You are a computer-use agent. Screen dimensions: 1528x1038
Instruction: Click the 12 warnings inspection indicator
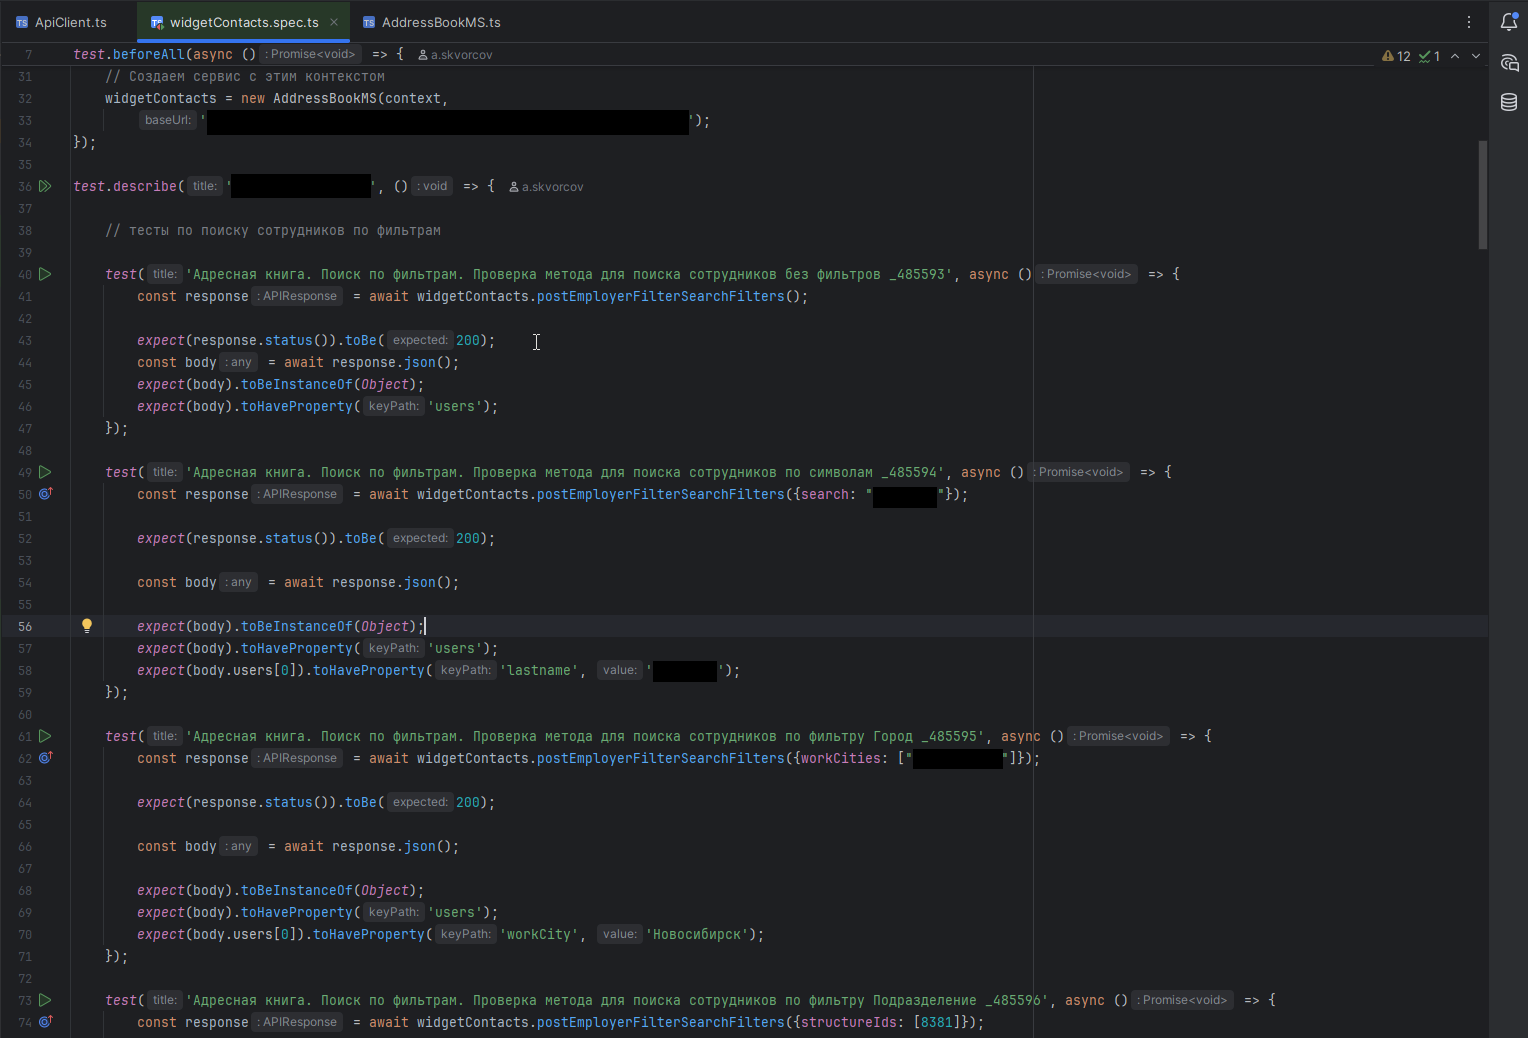1396,56
